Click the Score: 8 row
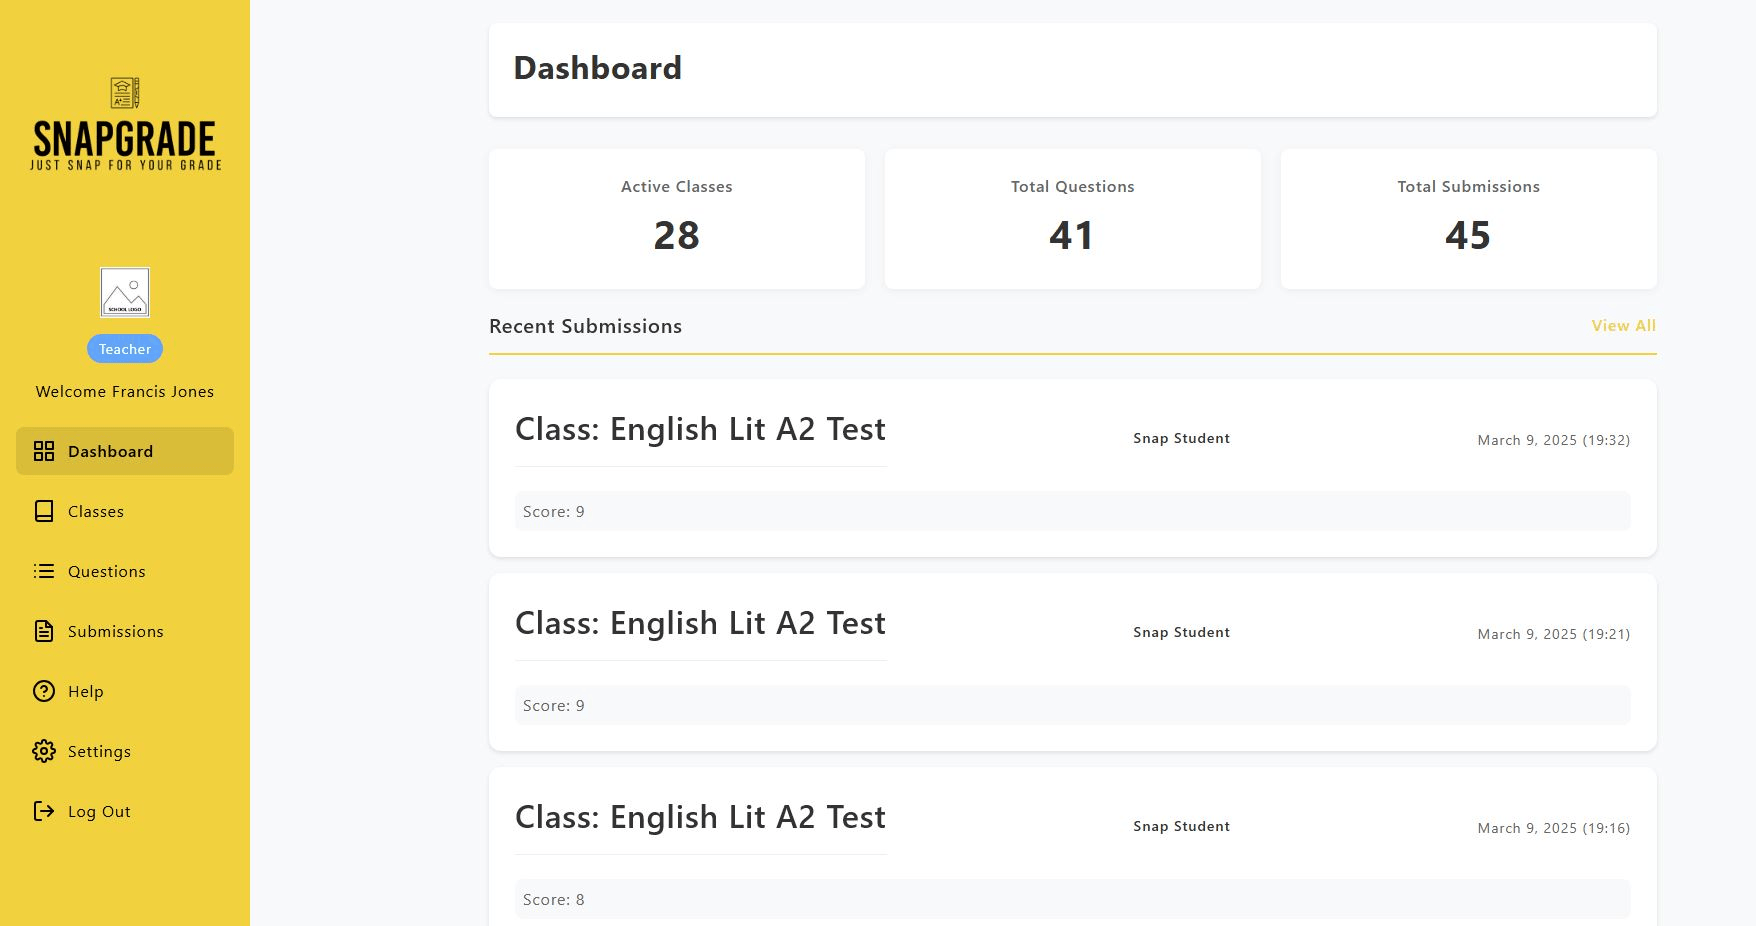The image size is (1756, 926). (x=1072, y=899)
